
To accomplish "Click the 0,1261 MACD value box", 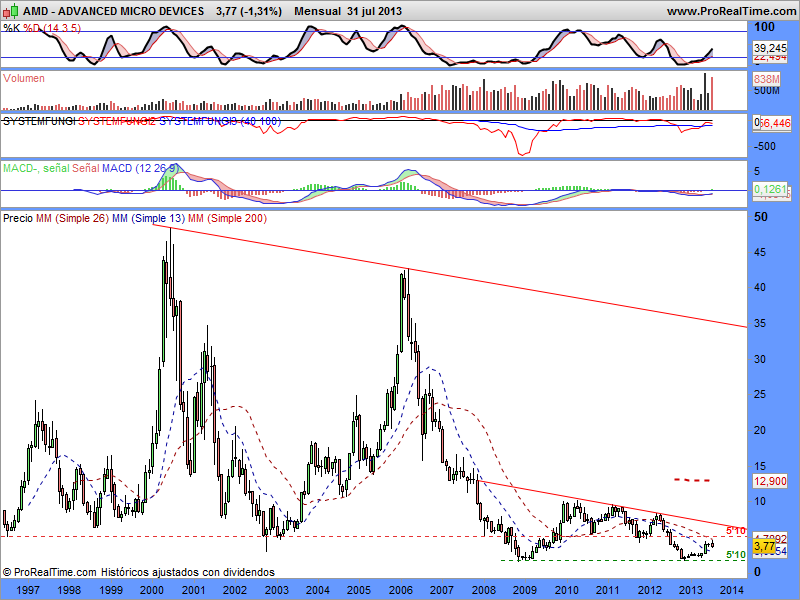I will pyautogui.click(x=770, y=189).
